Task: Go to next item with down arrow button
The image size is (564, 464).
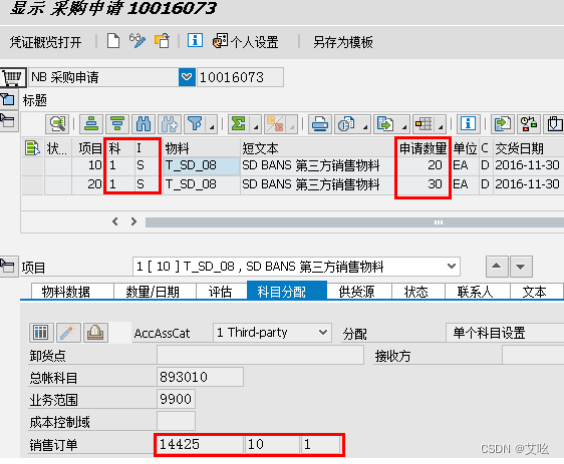Action: coord(520,267)
